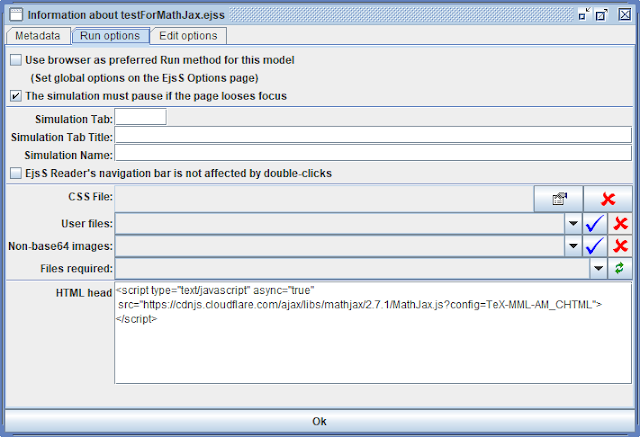Minimize the Information dialog window
The width and height of the screenshot is (640, 437).
584,15
